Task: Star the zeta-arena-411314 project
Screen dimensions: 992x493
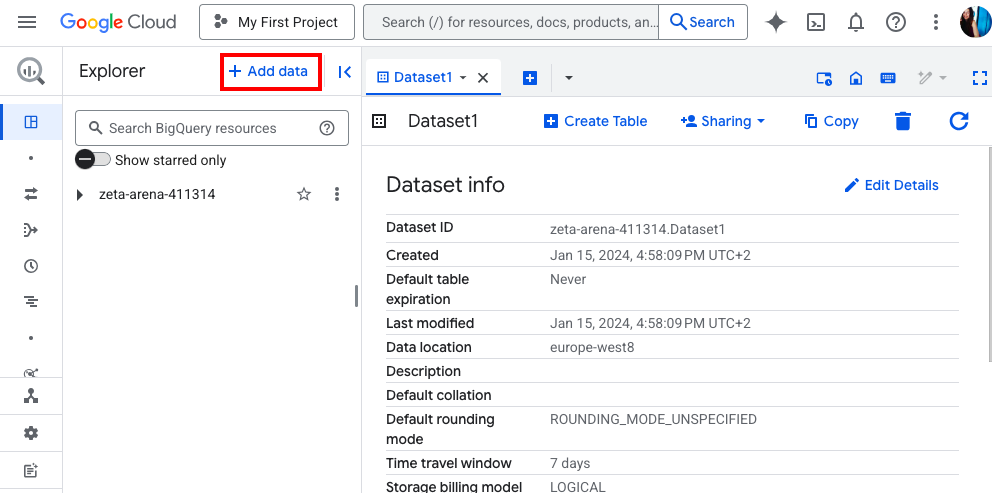Action: coord(304,194)
